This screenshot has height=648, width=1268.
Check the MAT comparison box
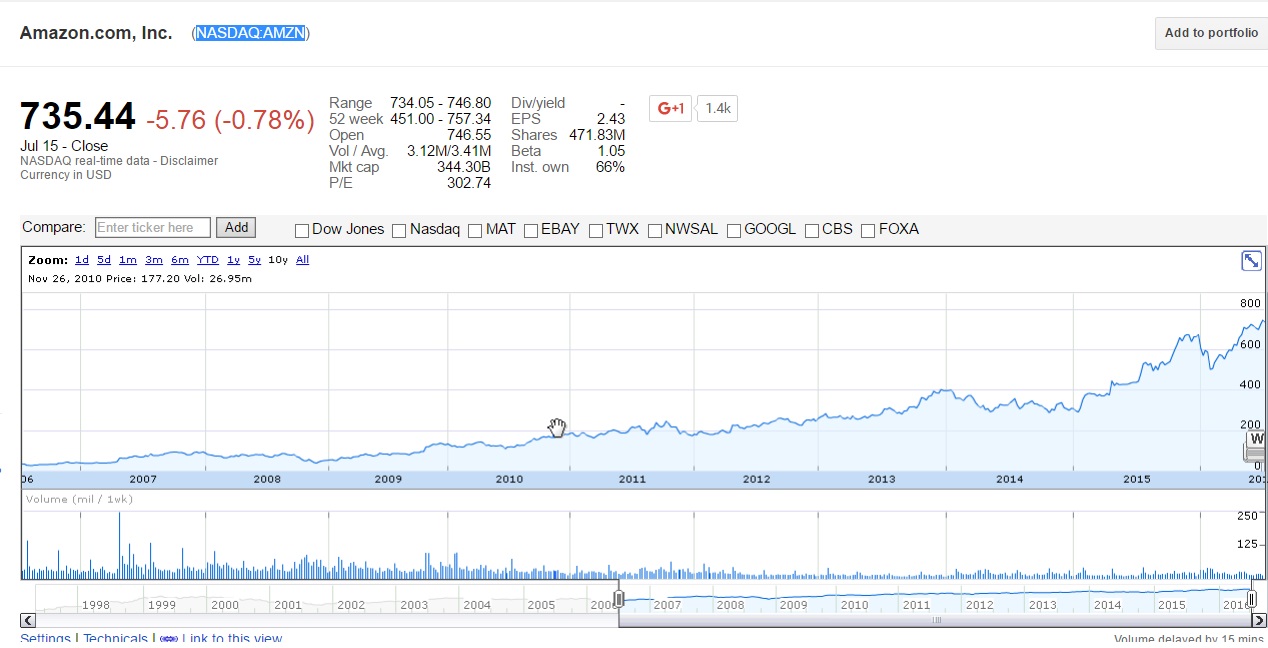(x=475, y=231)
